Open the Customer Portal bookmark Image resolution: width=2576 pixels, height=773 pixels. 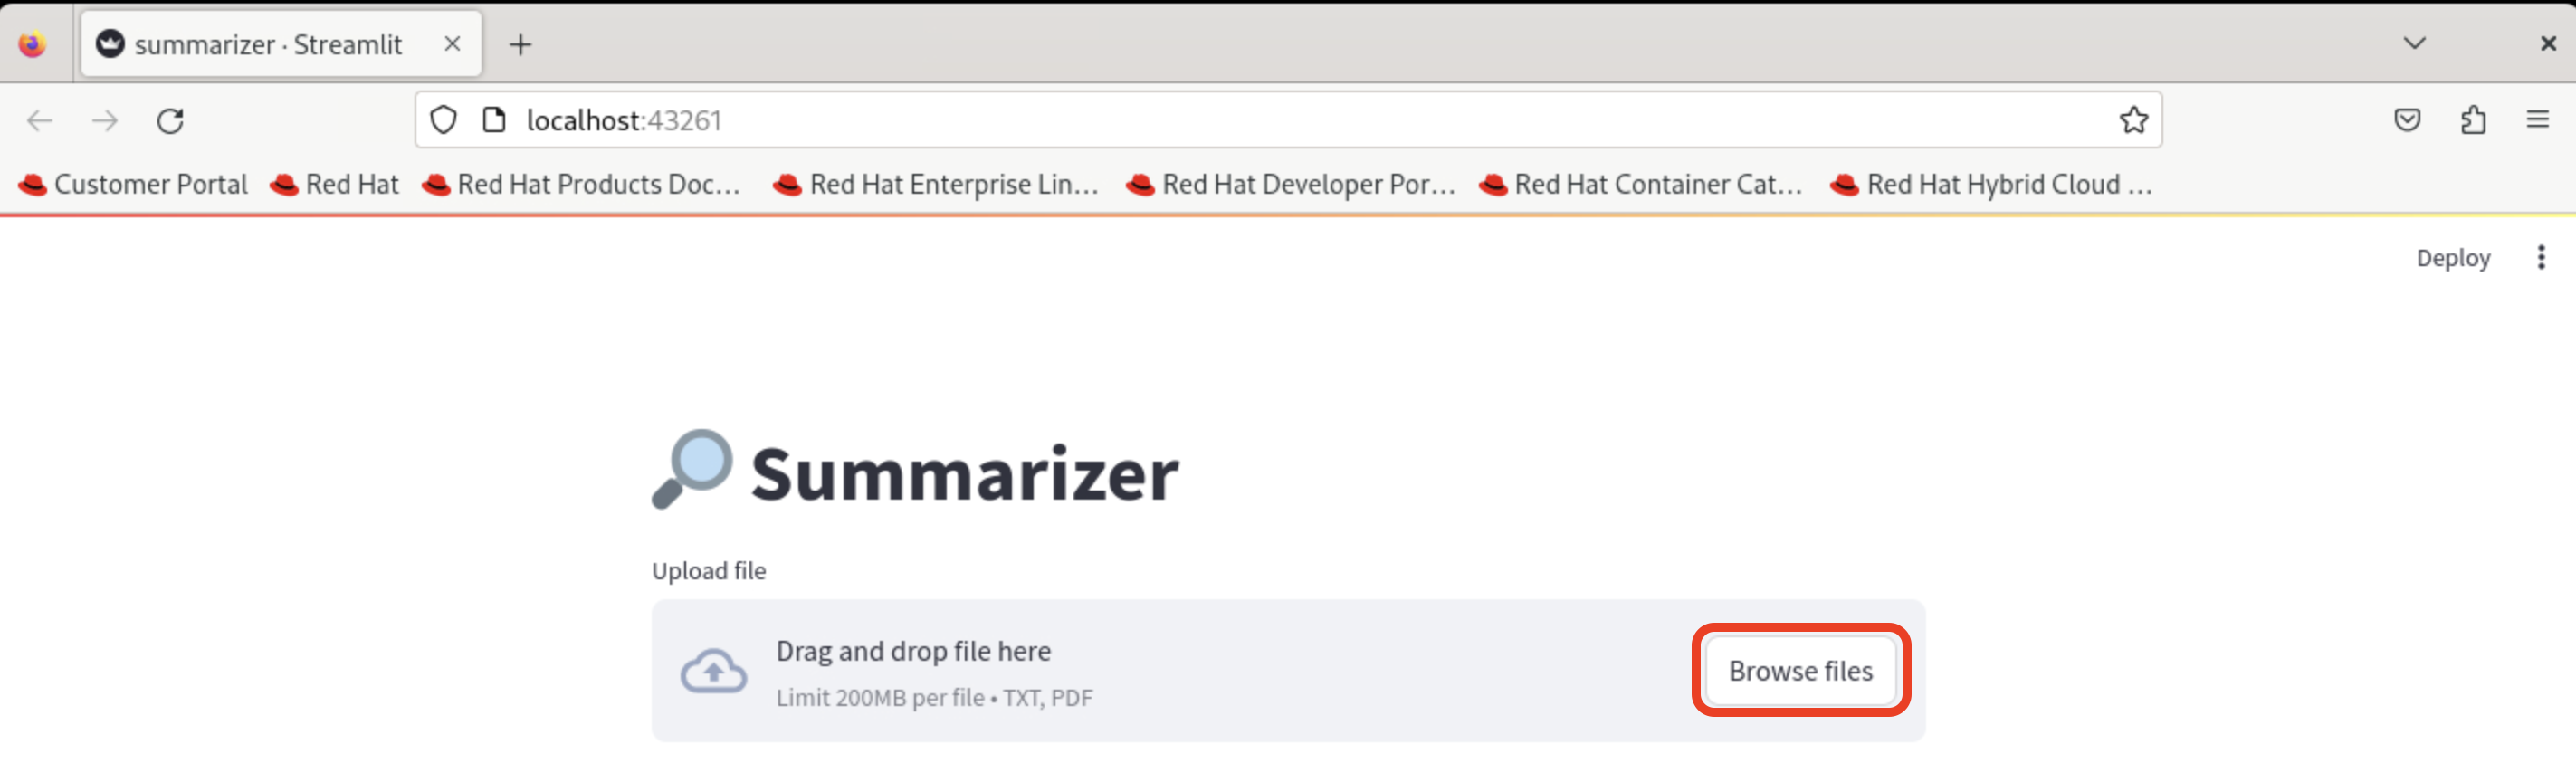tap(134, 184)
